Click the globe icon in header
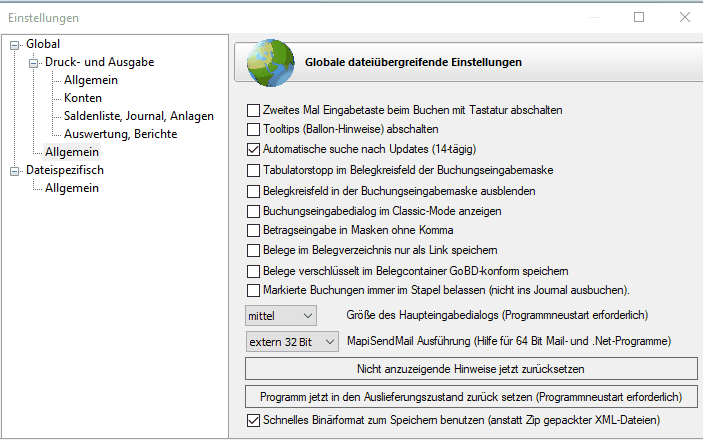 [270, 63]
